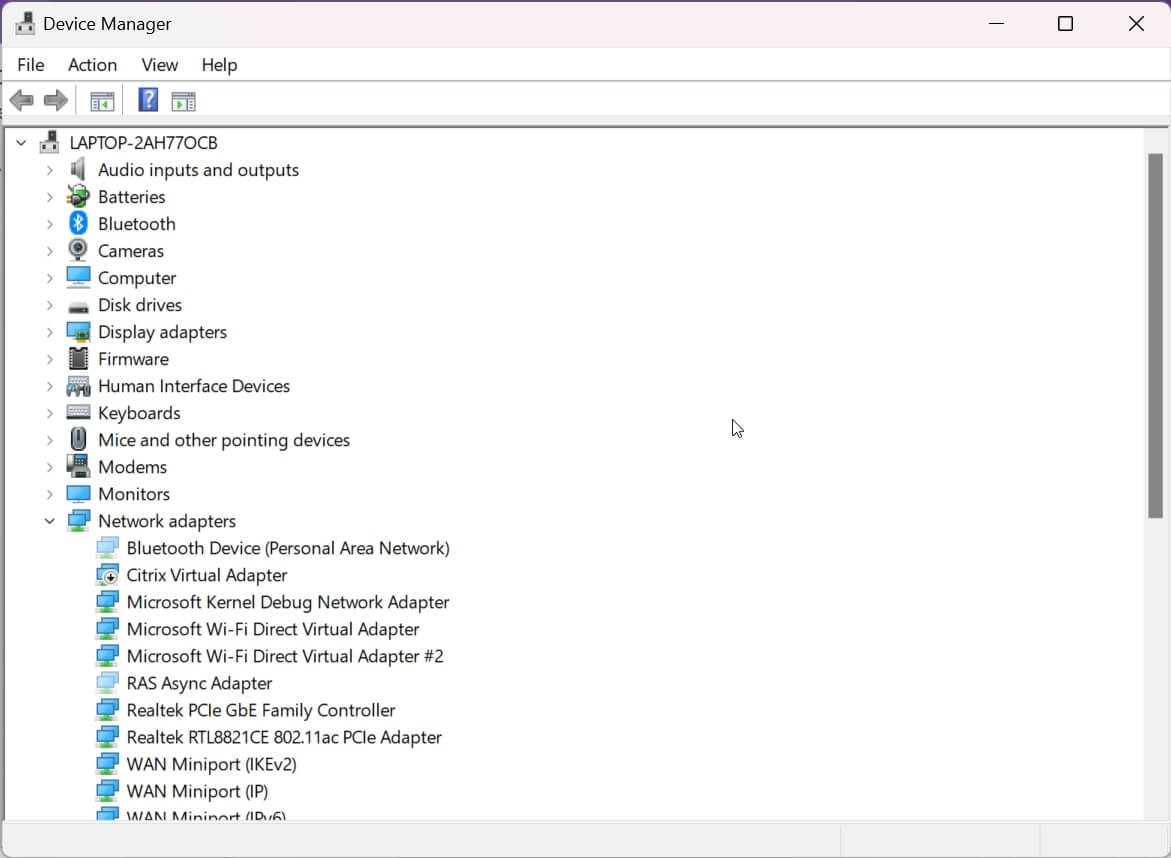The height and width of the screenshot is (858, 1171).
Task: Select WAN Miniport (IKEv2) entry
Action: tap(211, 764)
